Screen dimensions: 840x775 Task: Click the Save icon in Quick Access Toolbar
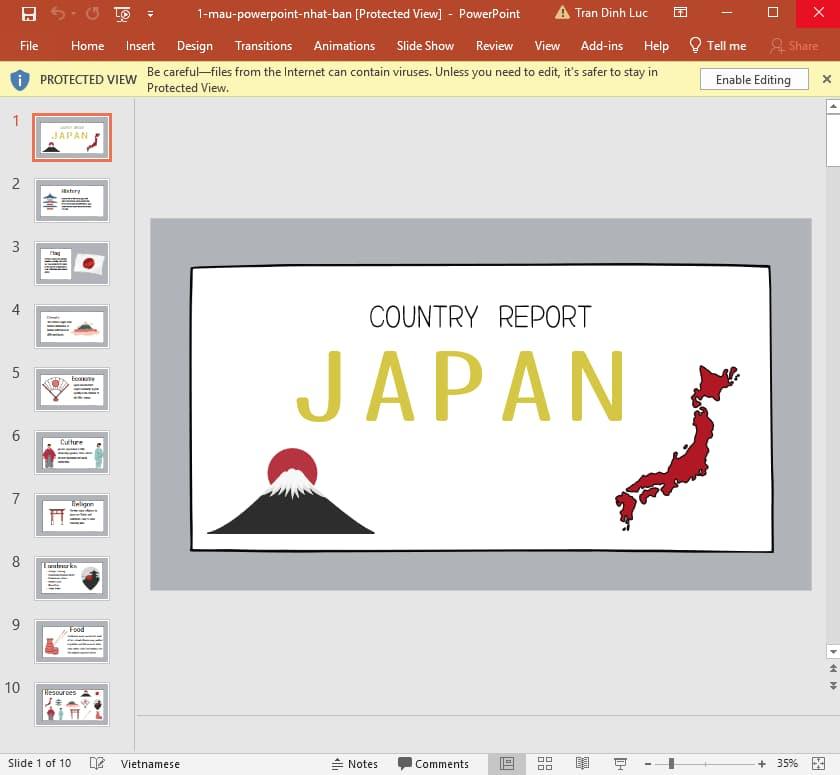coord(29,13)
